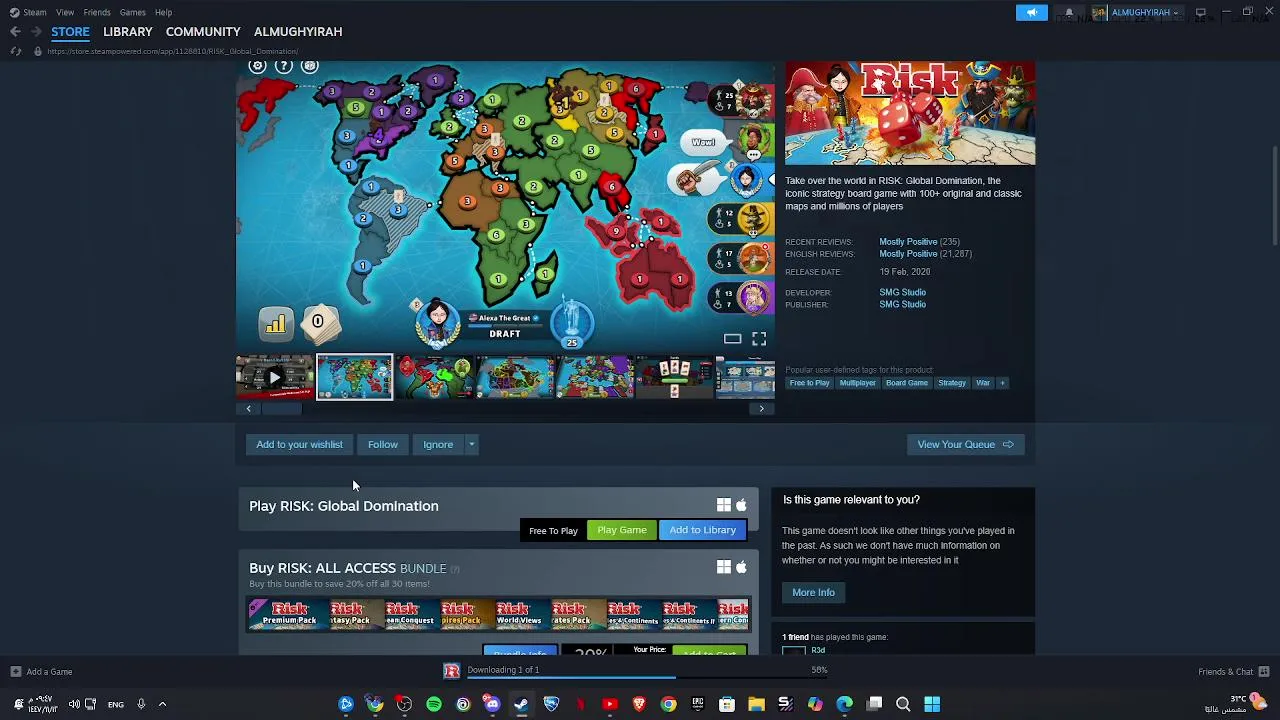
Task: Open the SMG Studio developer link
Action: [902, 293]
